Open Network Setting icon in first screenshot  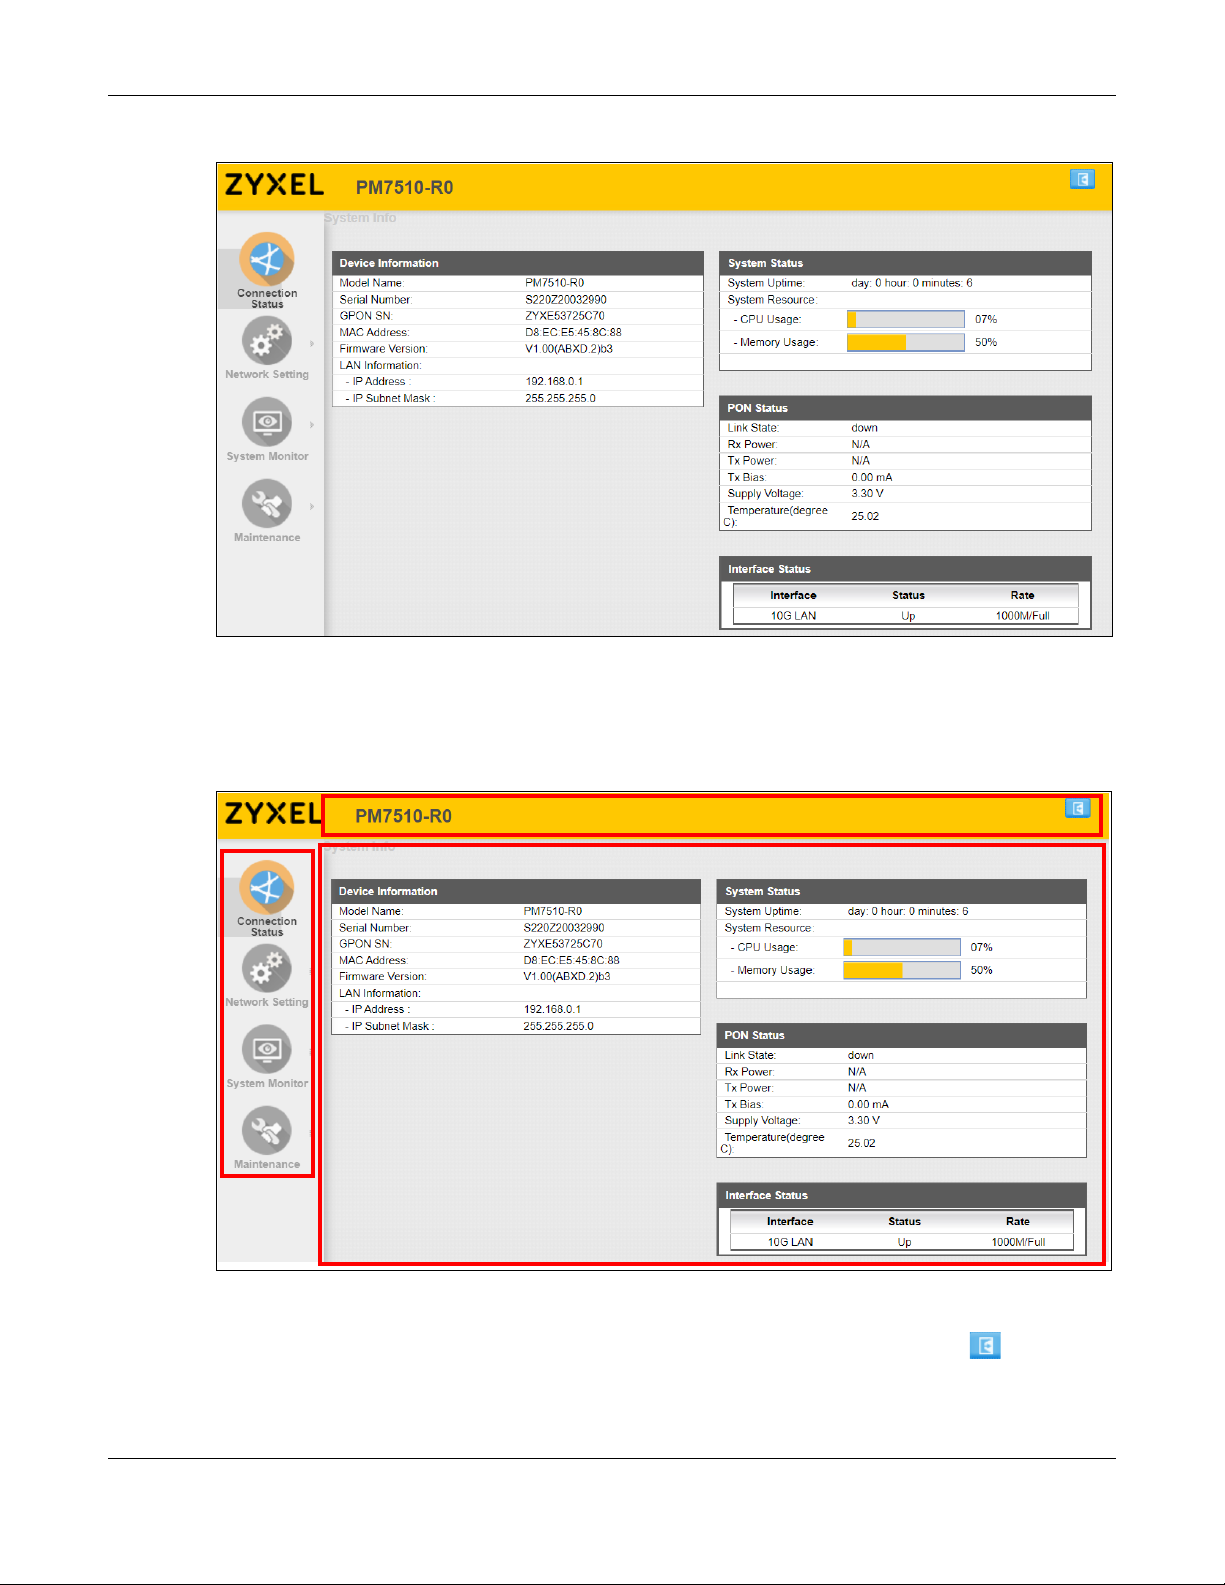[x=267, y=341]
